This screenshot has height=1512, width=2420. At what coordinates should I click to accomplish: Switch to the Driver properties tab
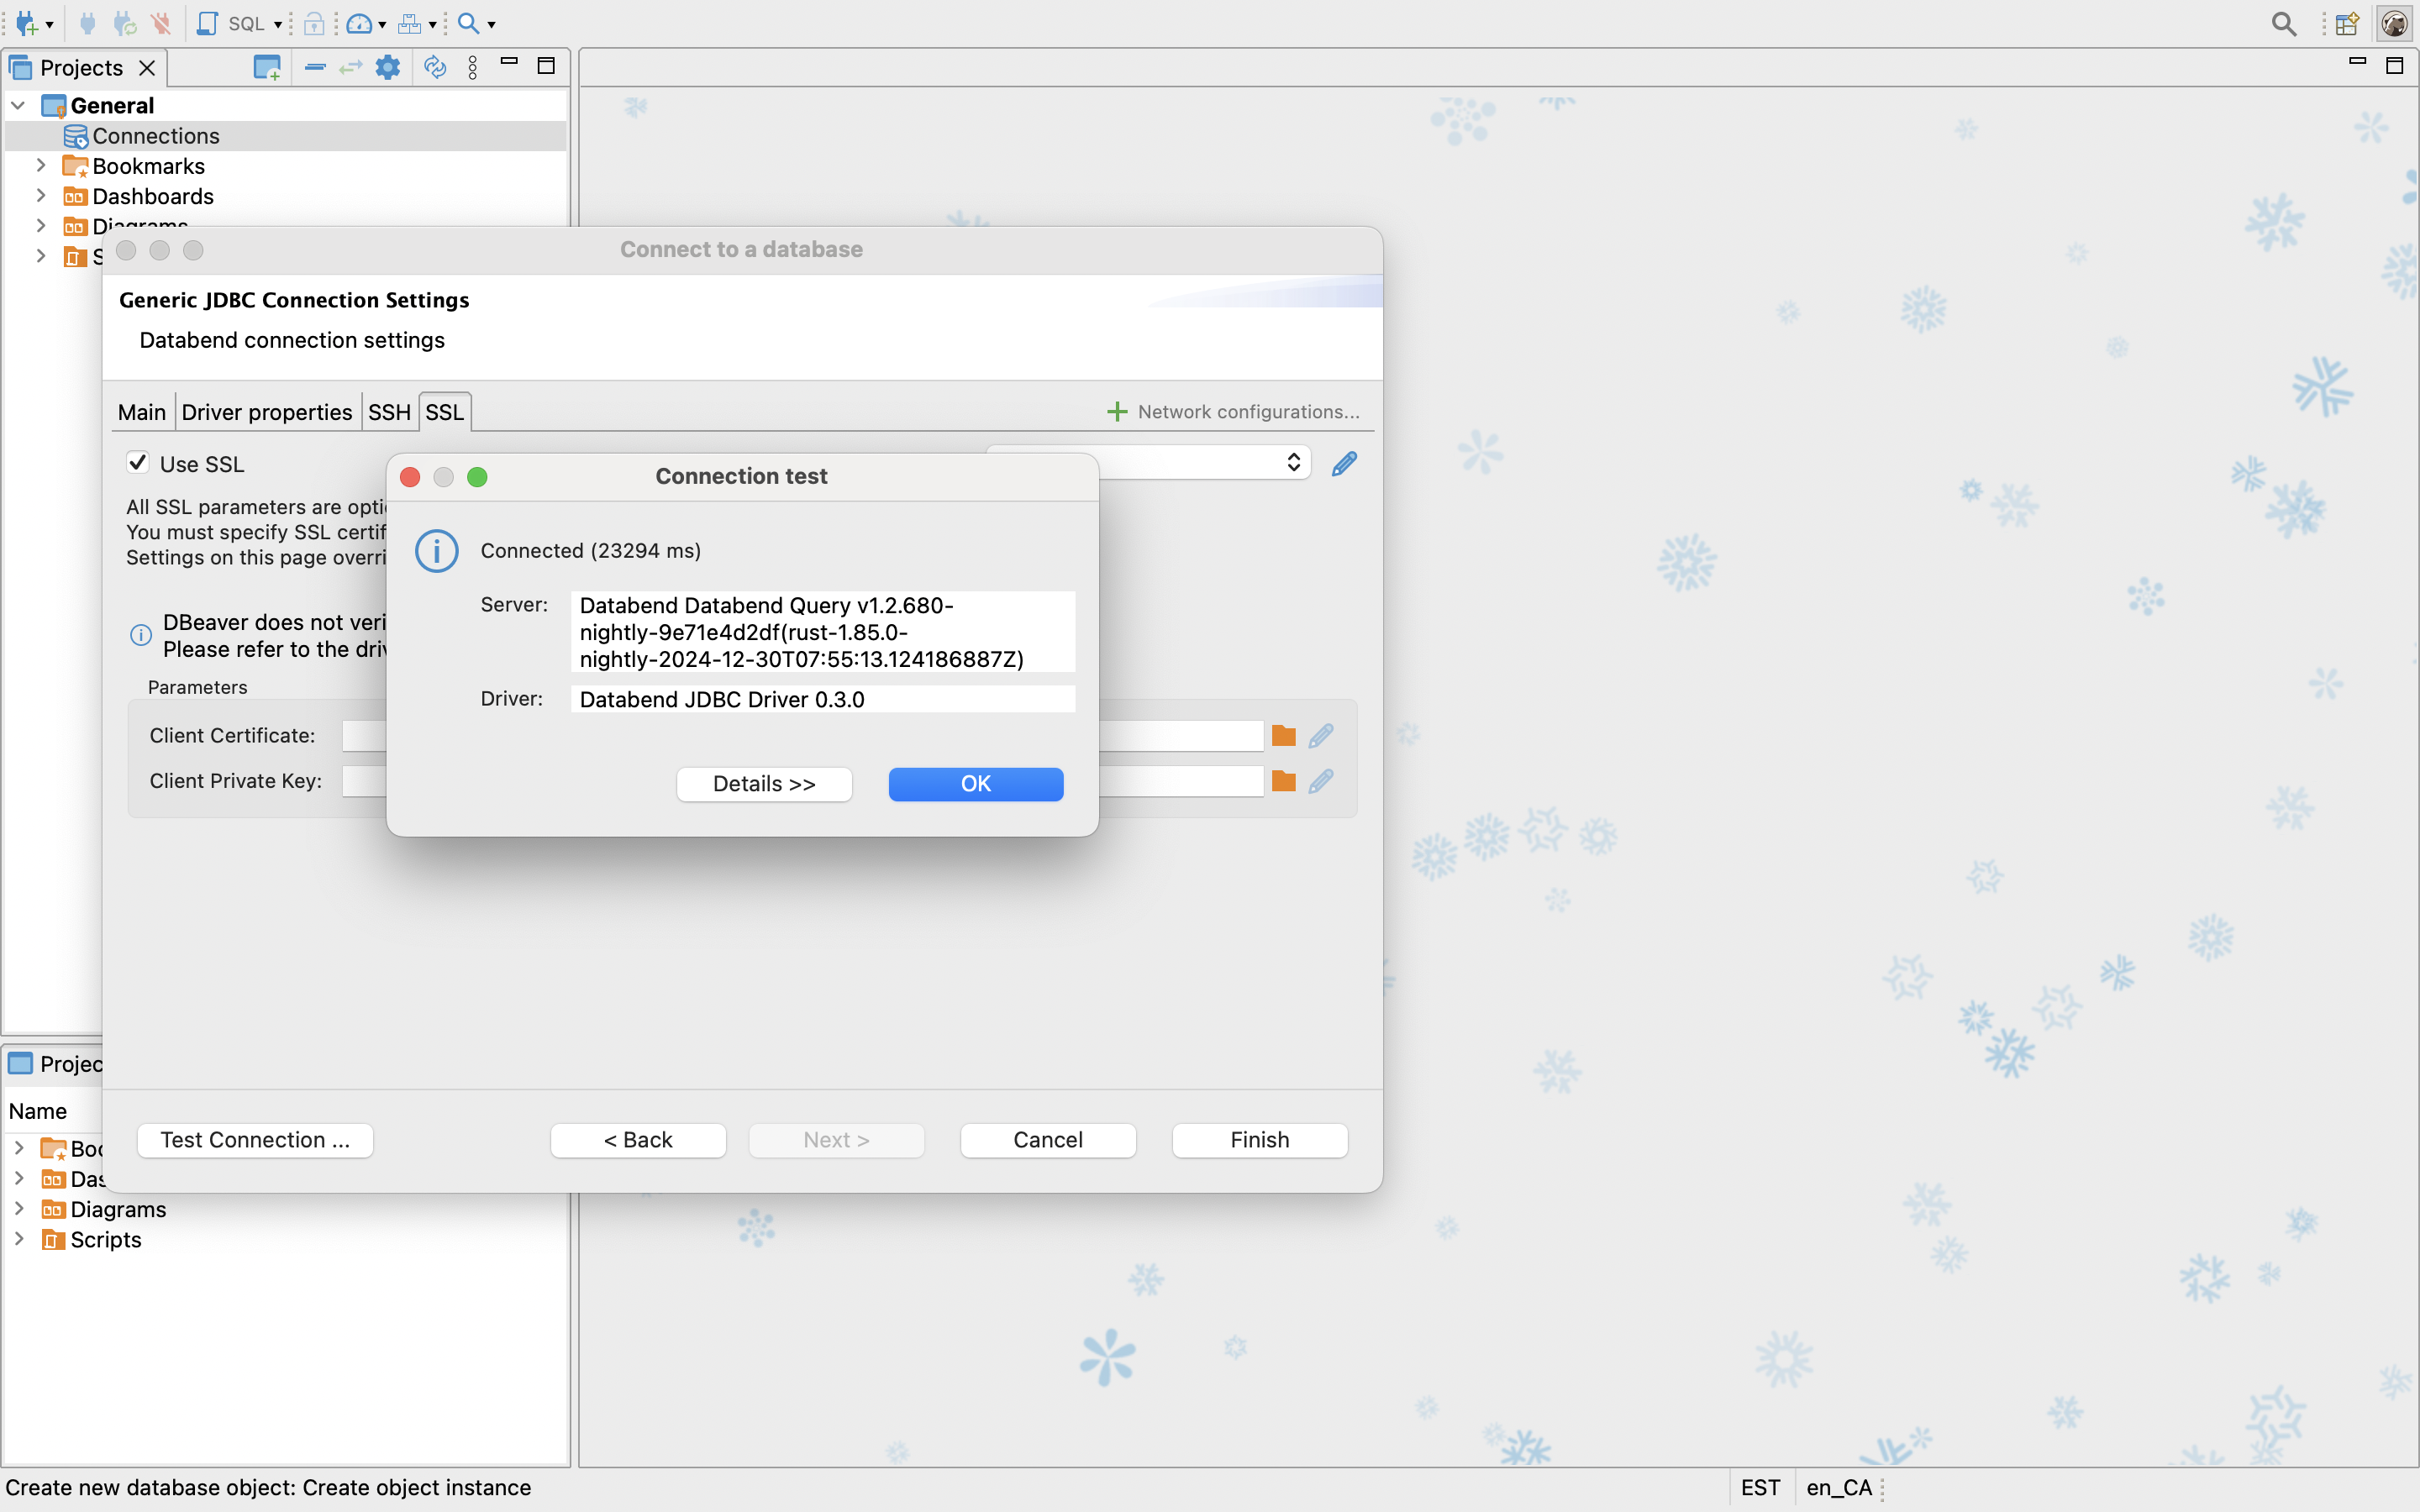point(267,412)
